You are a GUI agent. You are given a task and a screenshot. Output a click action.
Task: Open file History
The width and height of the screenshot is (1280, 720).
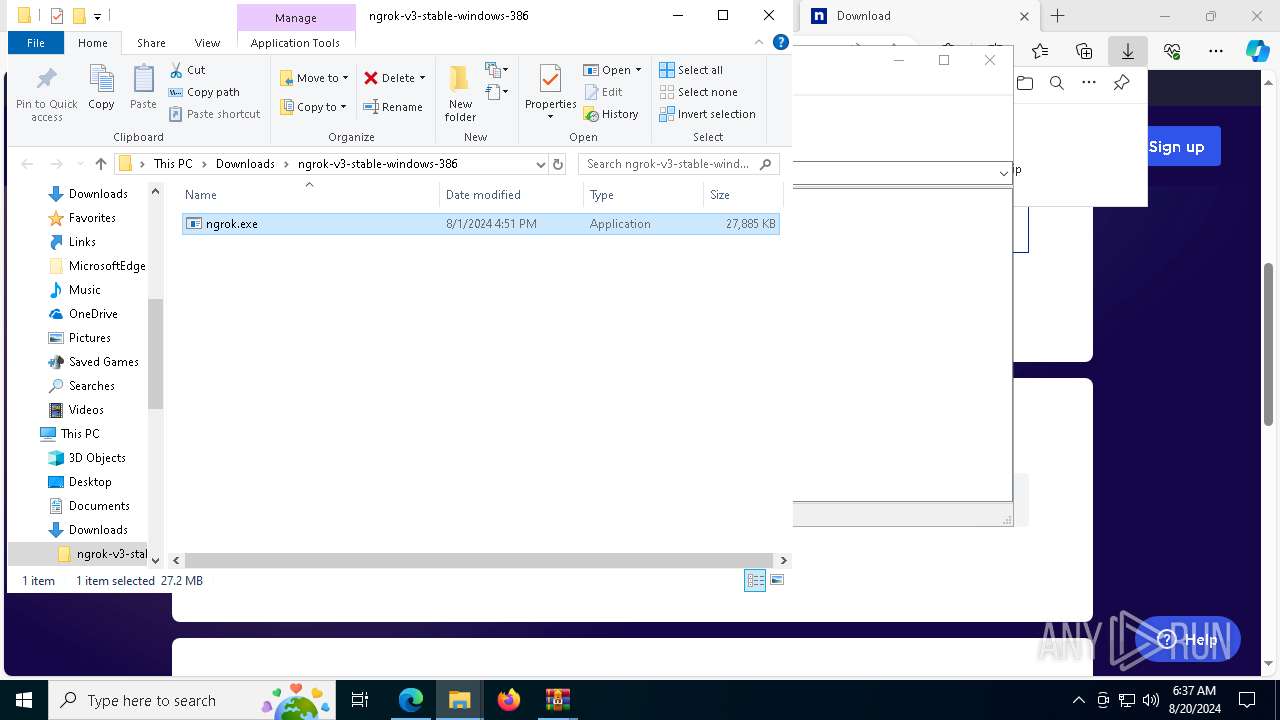pyautogui.click(x=611, y=114)
